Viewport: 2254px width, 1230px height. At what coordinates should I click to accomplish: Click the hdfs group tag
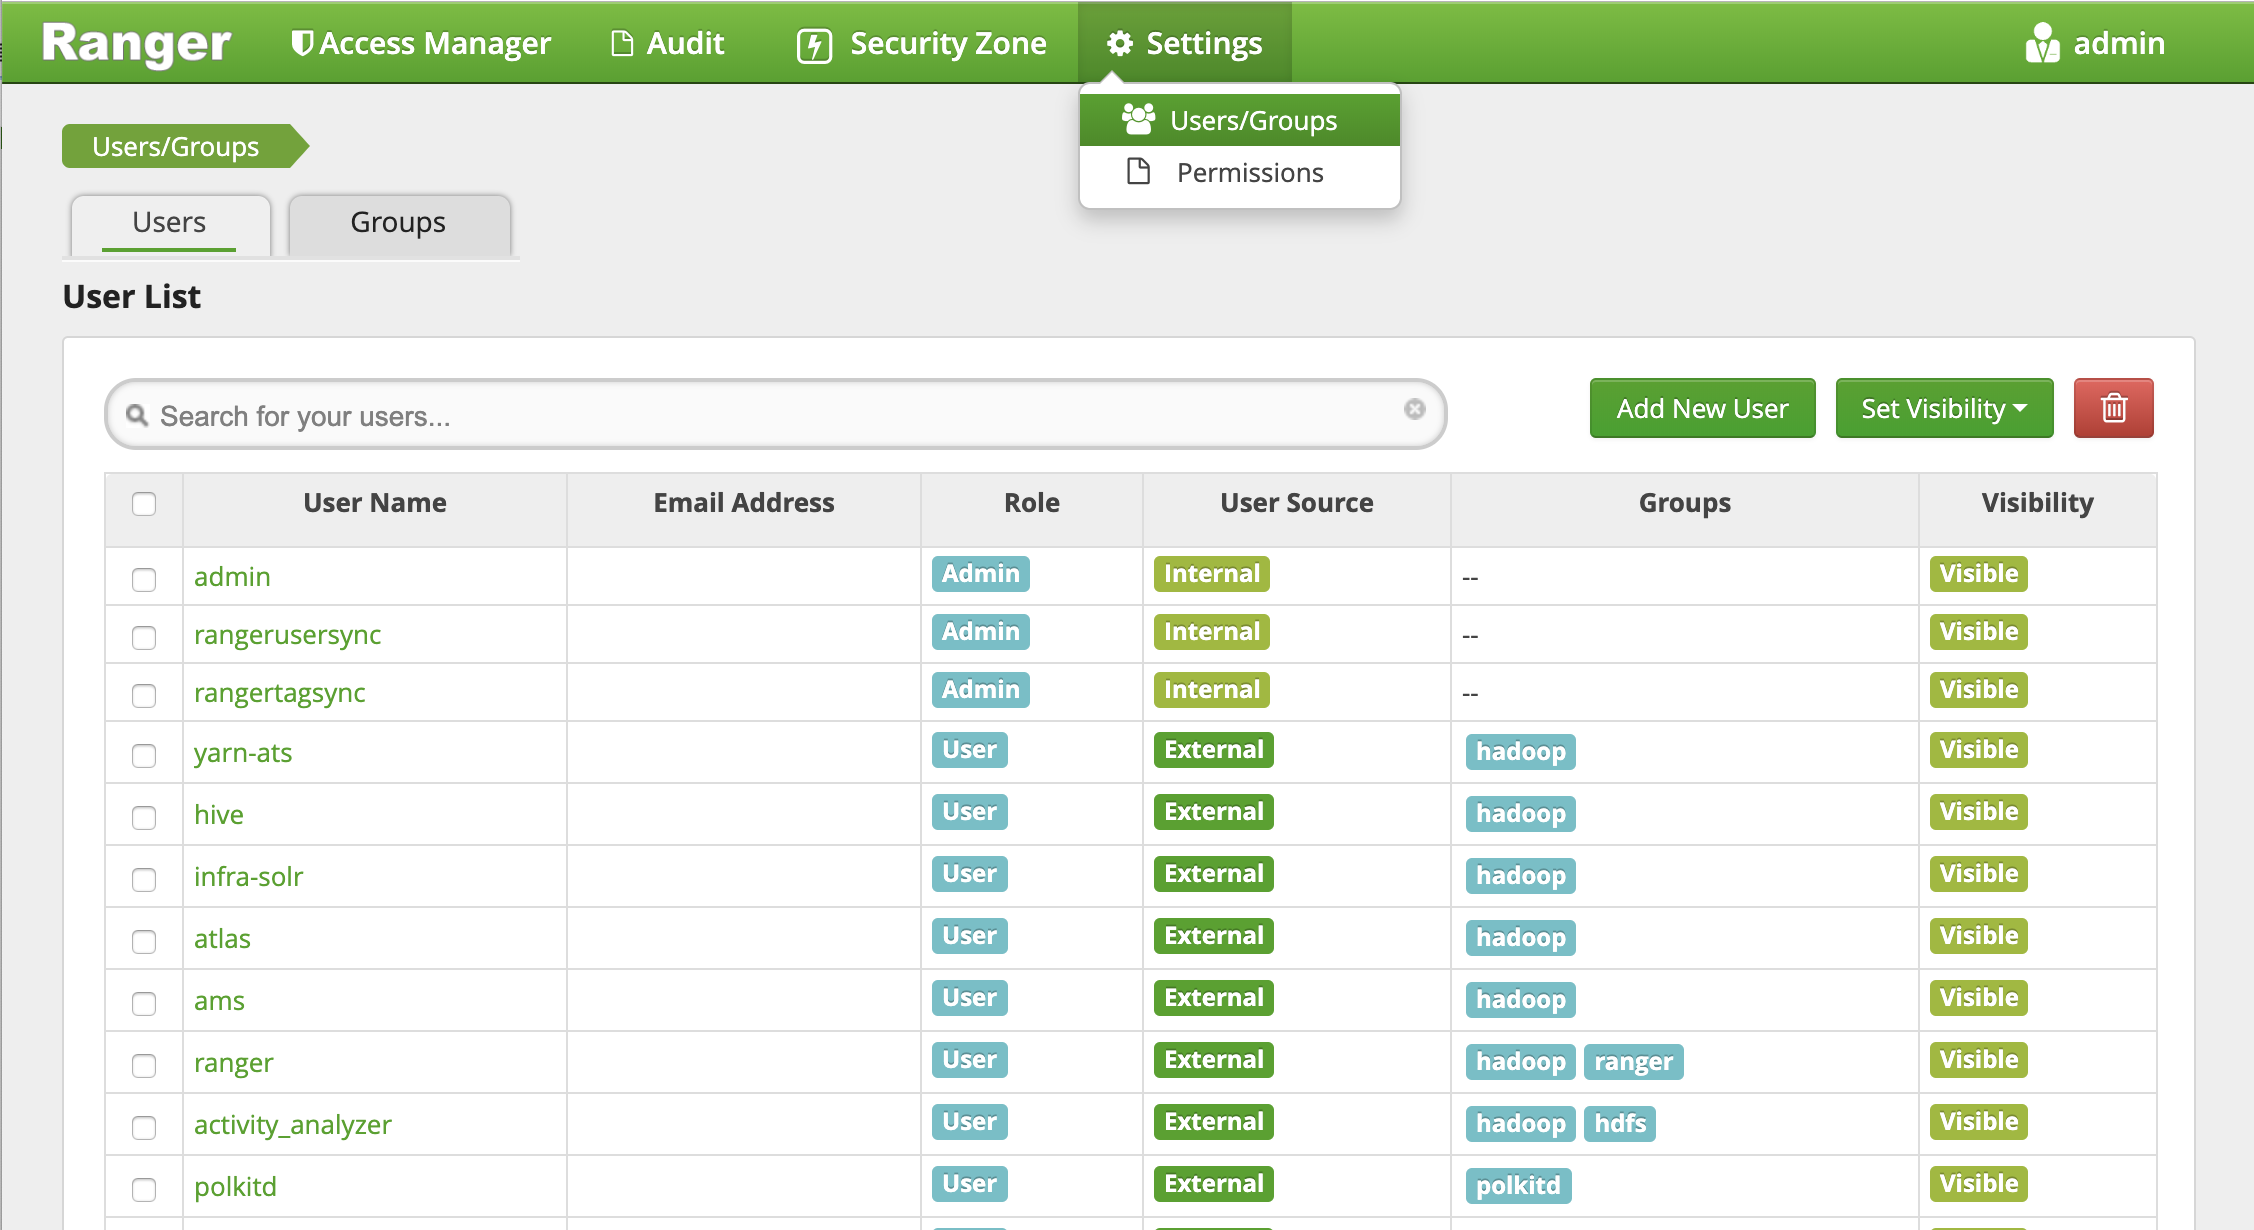coord(1620,1124)
